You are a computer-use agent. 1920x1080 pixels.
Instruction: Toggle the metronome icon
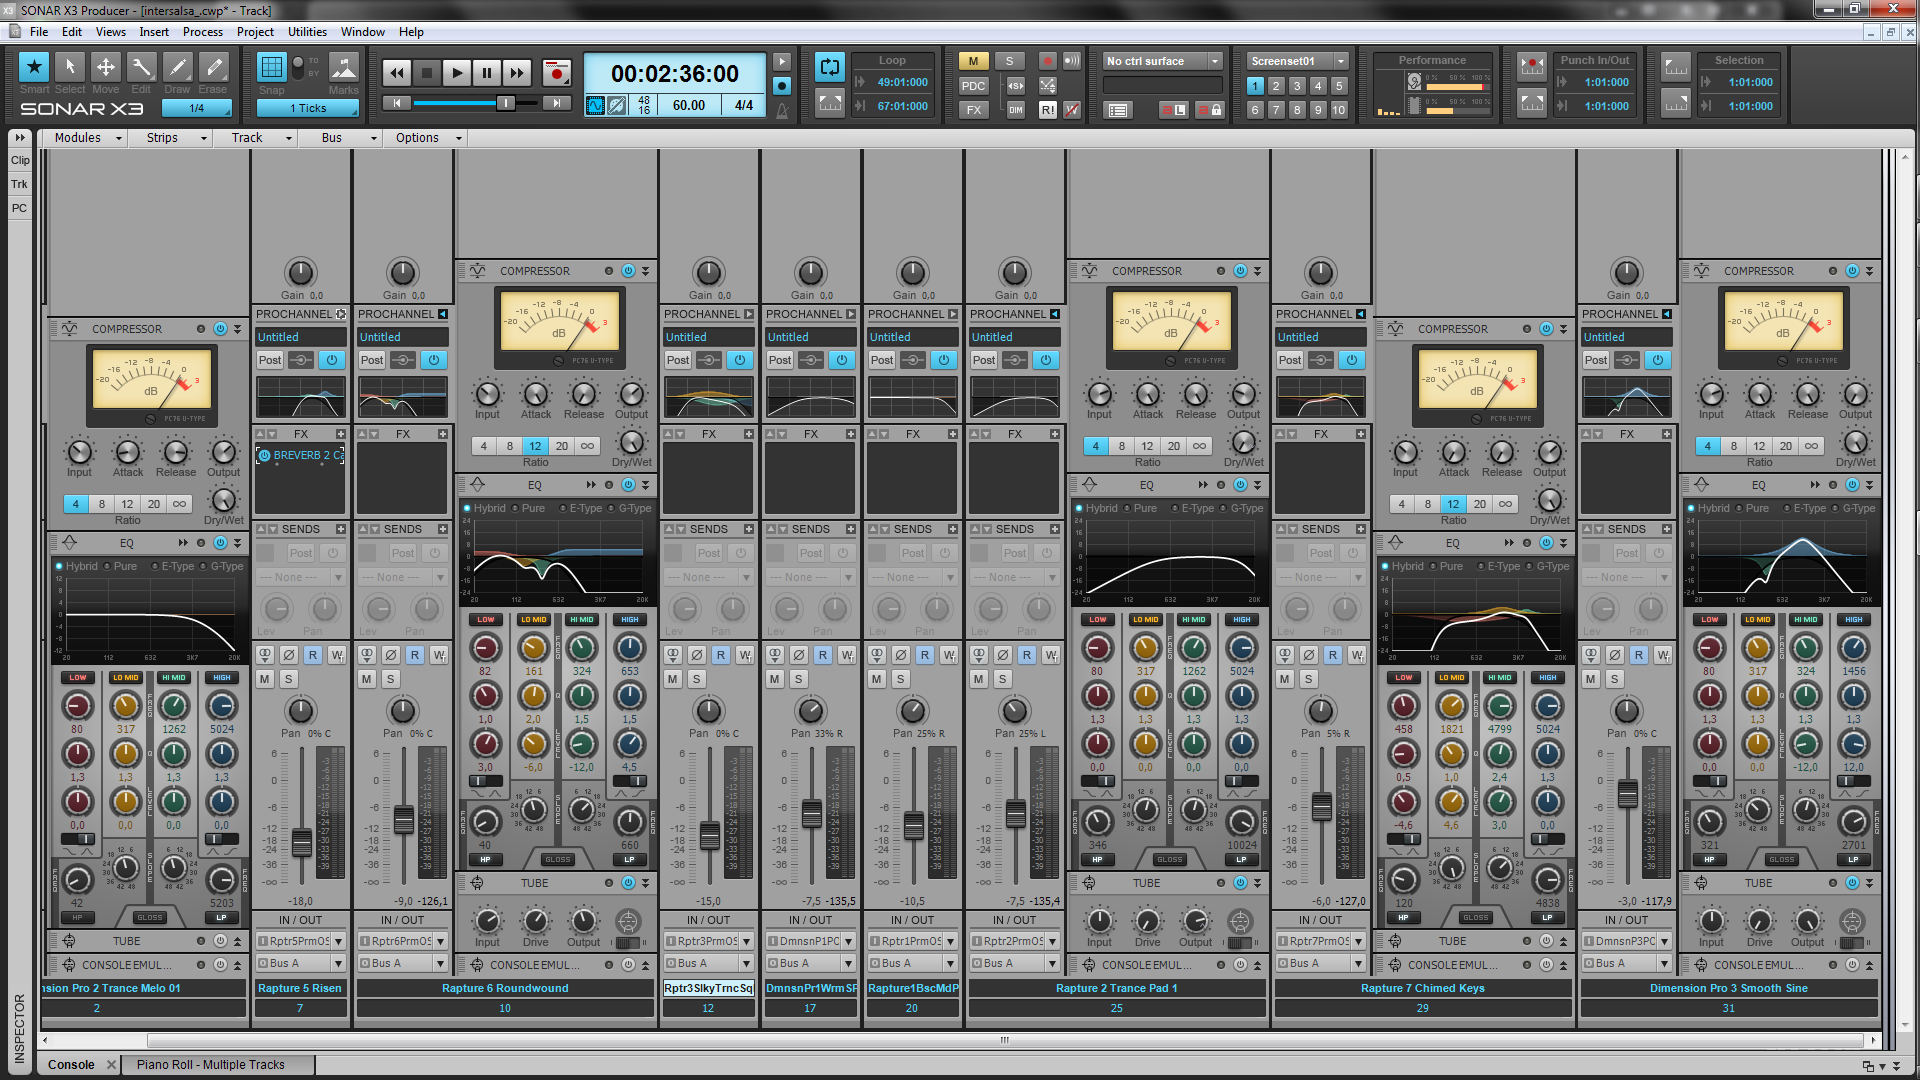coord(782,110)
